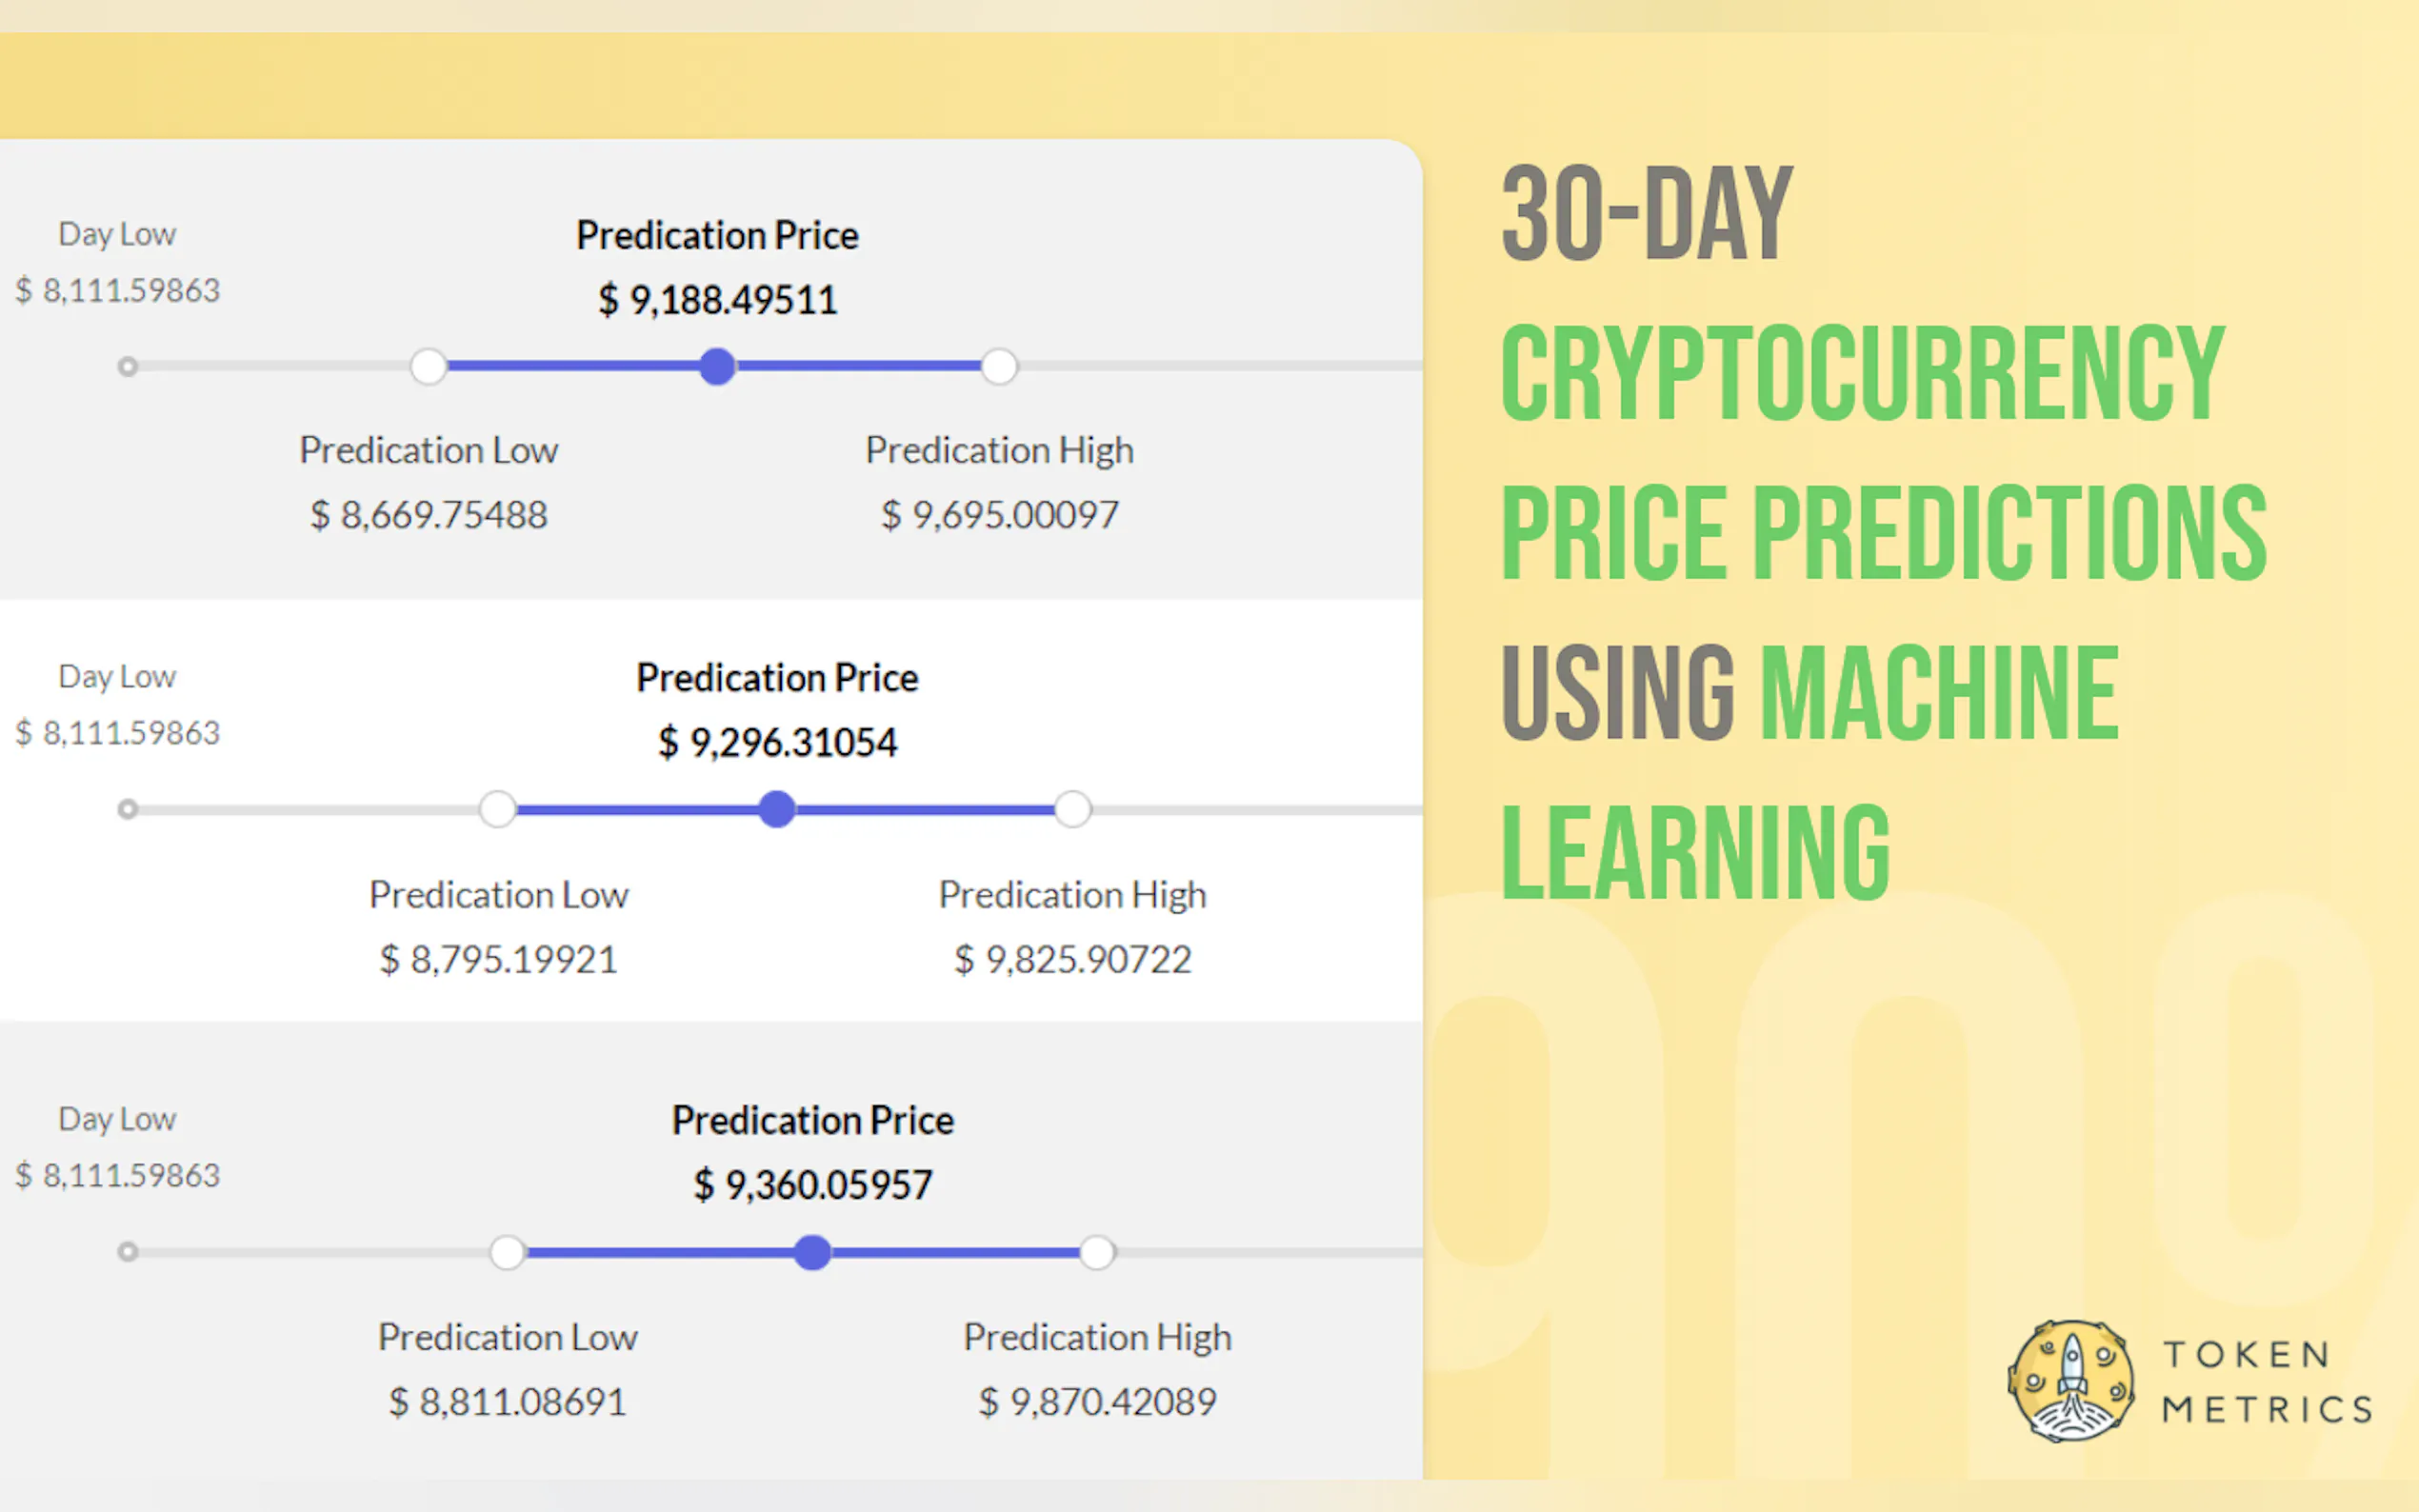Click the Token Metrics brand name text
2419x1512 pixels.
click(x=2267, y=1382)
